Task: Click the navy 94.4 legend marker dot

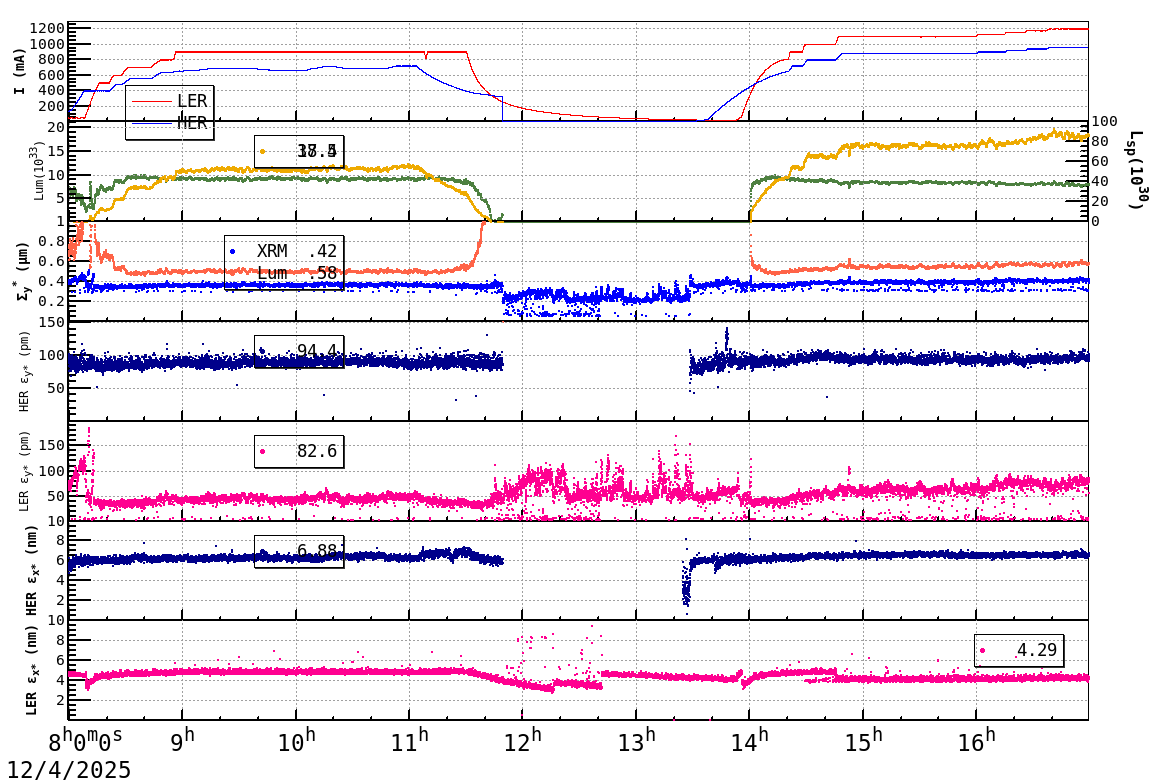Action: click(x=262, y=350)
